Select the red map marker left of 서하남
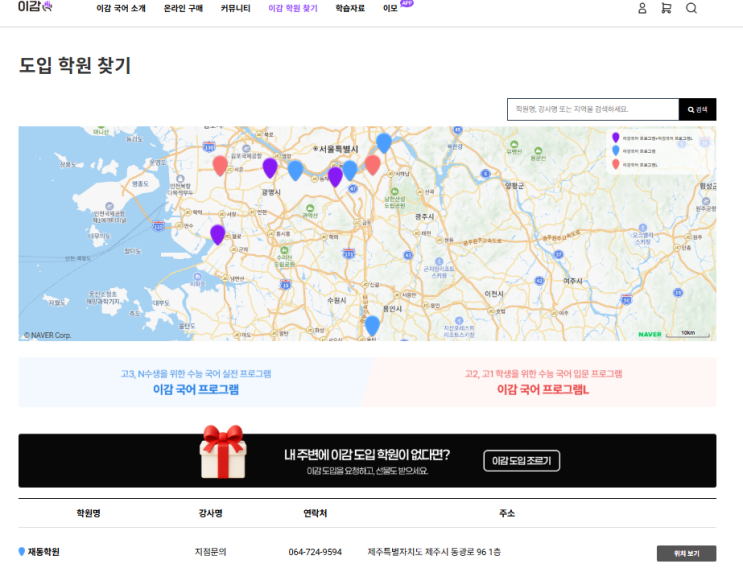 (x=372, y=165)
